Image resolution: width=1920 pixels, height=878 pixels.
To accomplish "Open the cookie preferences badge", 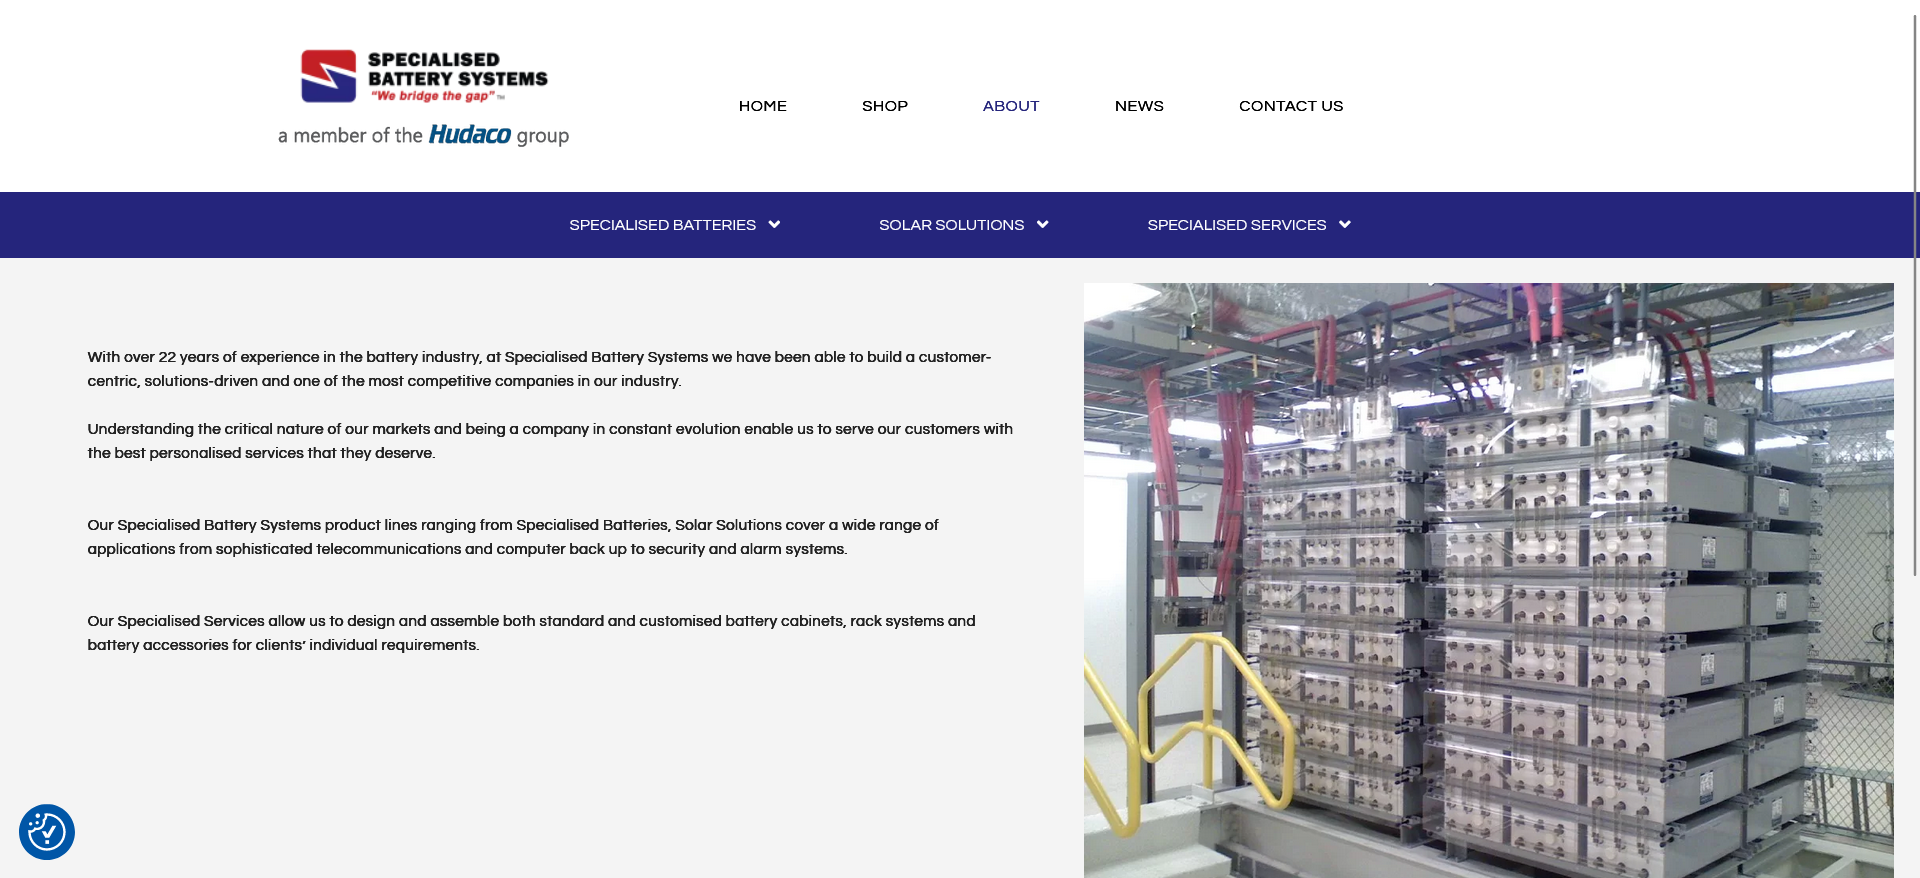I will click(47, 832).
